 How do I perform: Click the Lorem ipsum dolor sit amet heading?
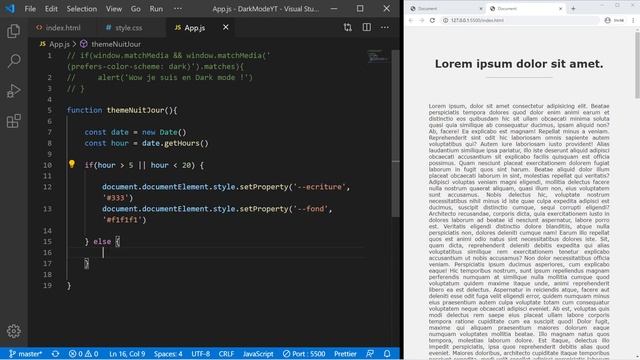[519, 64]
